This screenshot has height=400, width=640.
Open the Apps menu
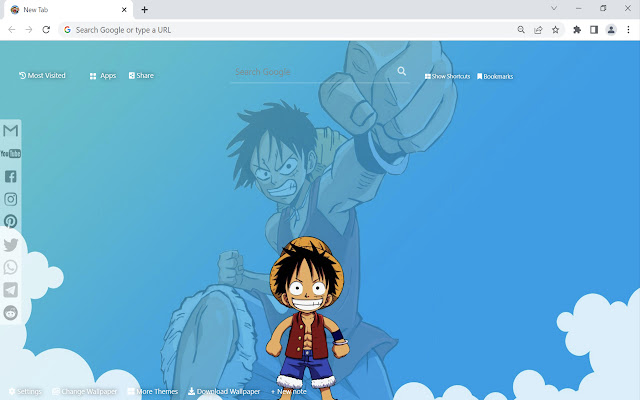point(103,76)
